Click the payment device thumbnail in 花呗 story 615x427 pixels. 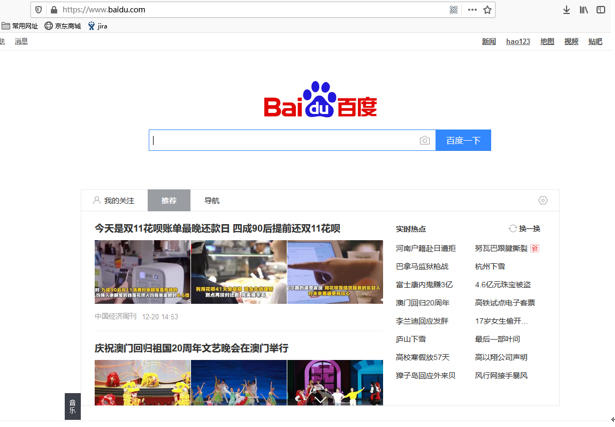coord(142,272)
